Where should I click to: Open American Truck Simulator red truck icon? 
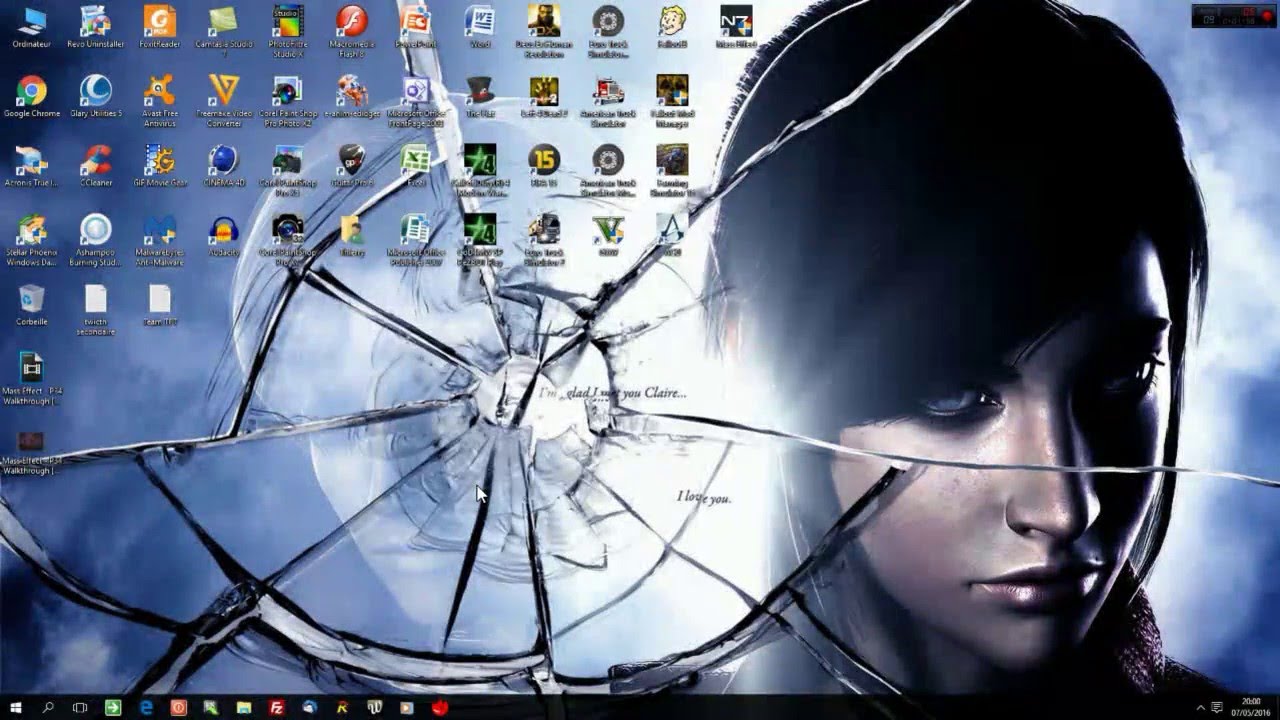608,101
